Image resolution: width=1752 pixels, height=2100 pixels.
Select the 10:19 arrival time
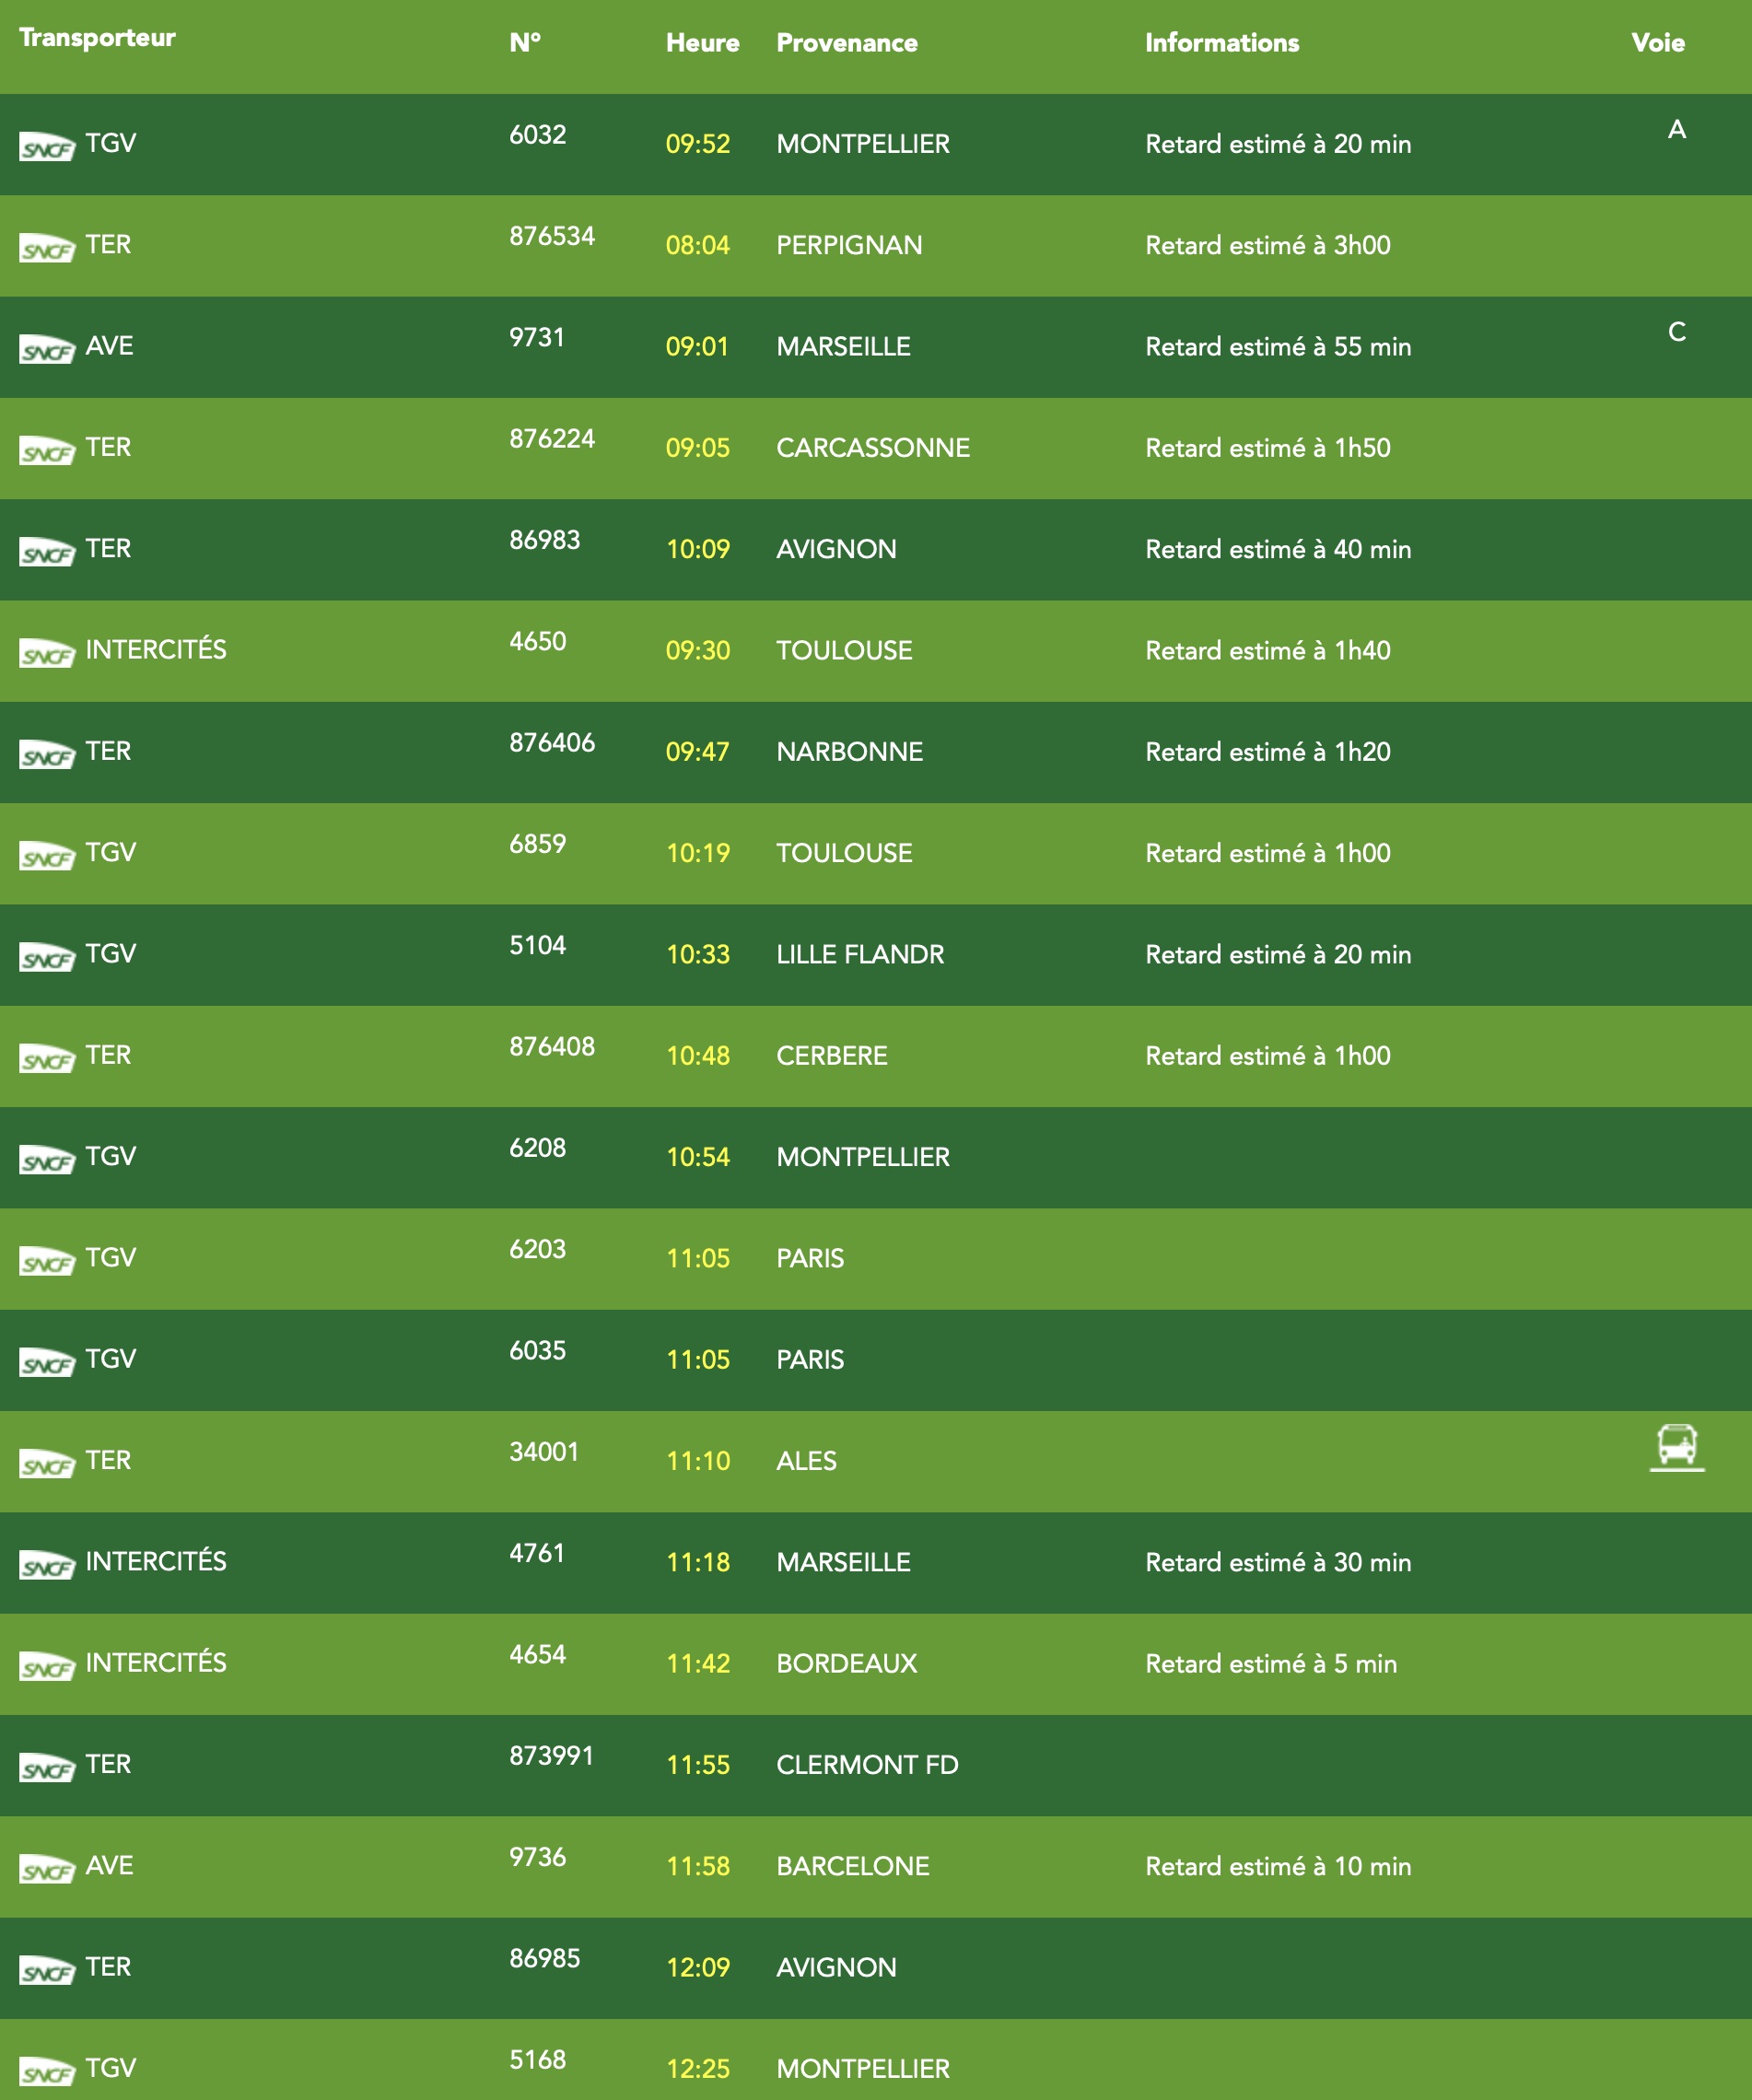pos(698,853)
